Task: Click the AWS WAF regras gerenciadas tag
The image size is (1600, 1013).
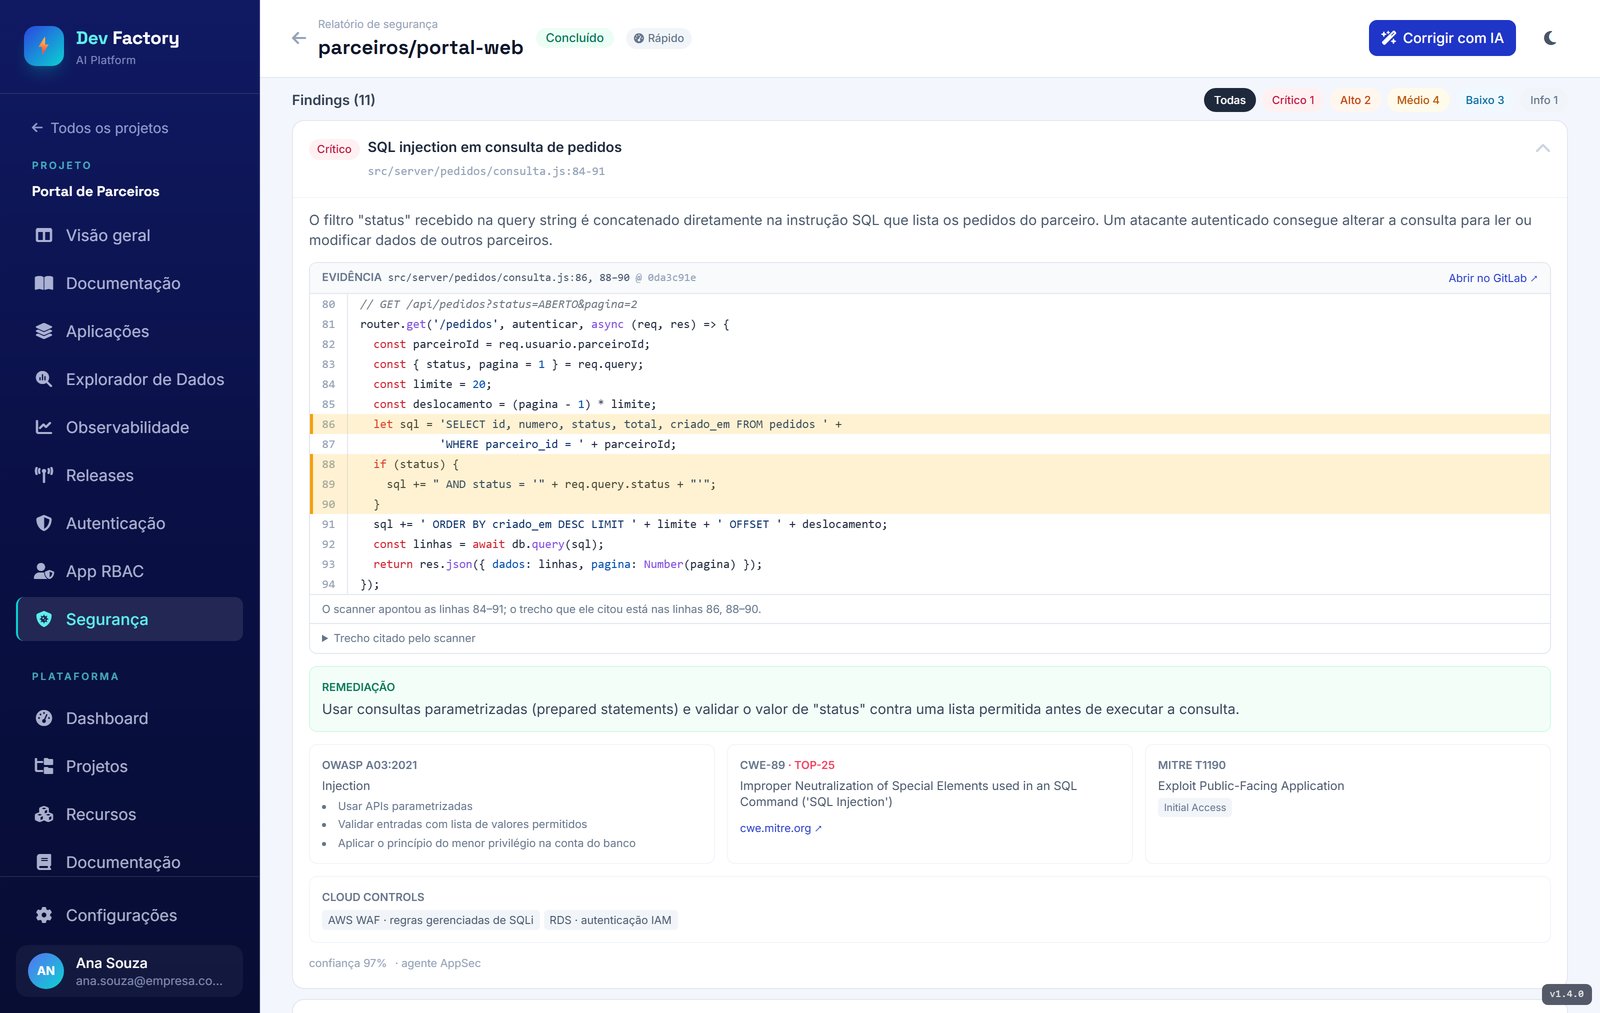Action: click(x=431, y=920)
